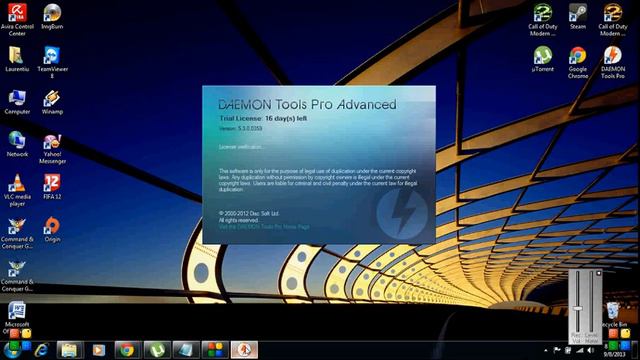Launch ImgBurn from the desktop
640x360 pixels.
(52, 17)
